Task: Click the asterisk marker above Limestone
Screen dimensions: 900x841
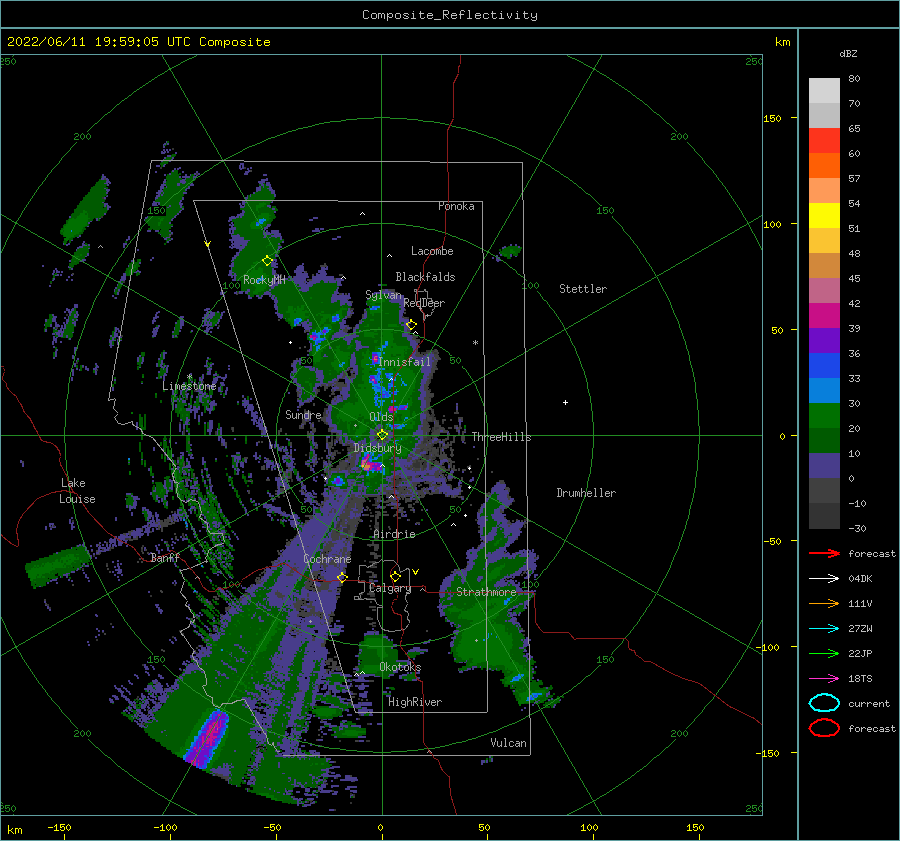Action: (x=189, y=377)
